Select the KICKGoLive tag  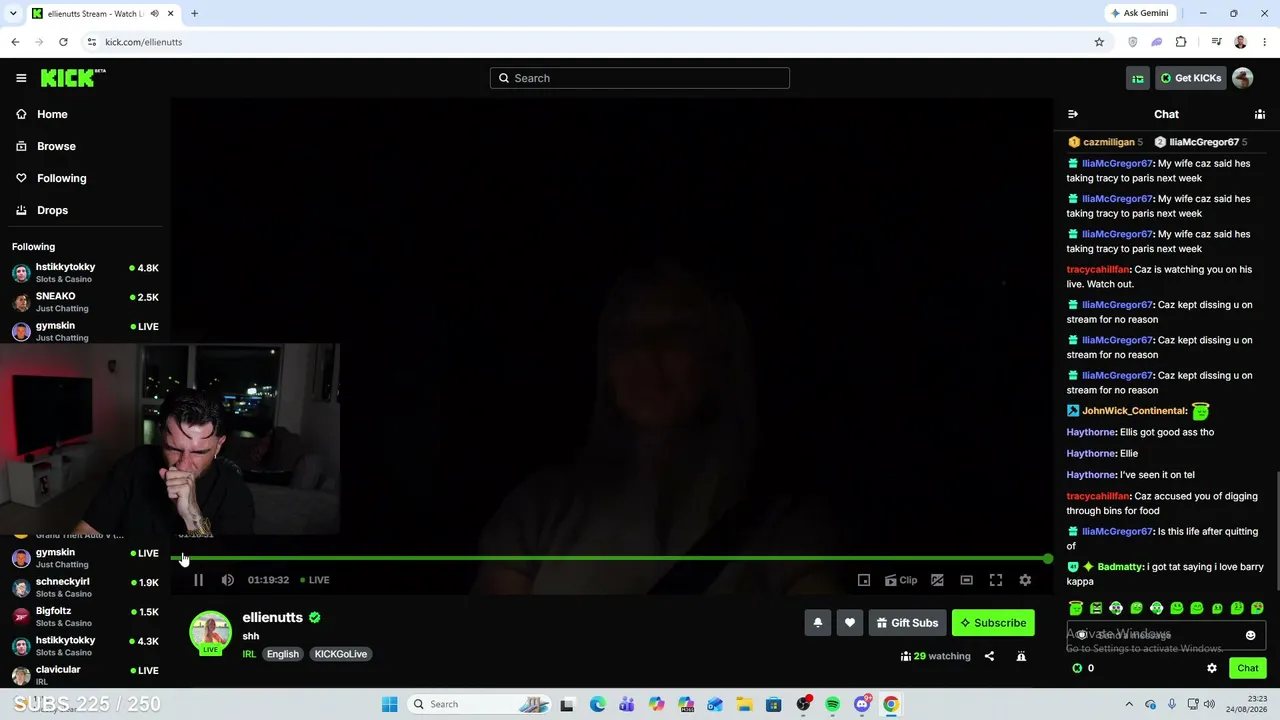[341, 654]
